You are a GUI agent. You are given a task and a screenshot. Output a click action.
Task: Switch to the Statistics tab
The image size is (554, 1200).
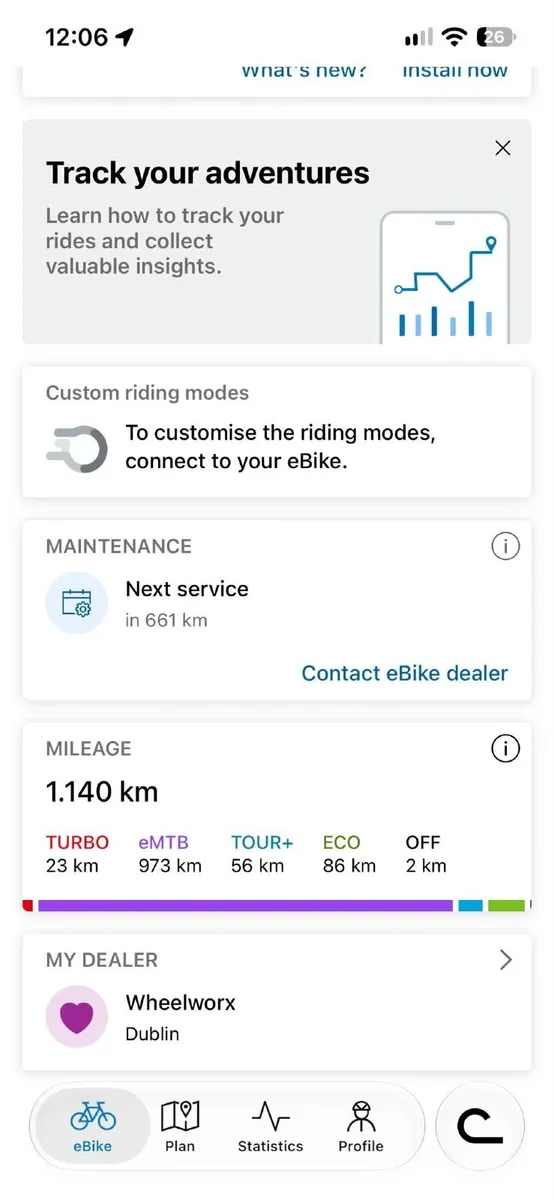270,1126
